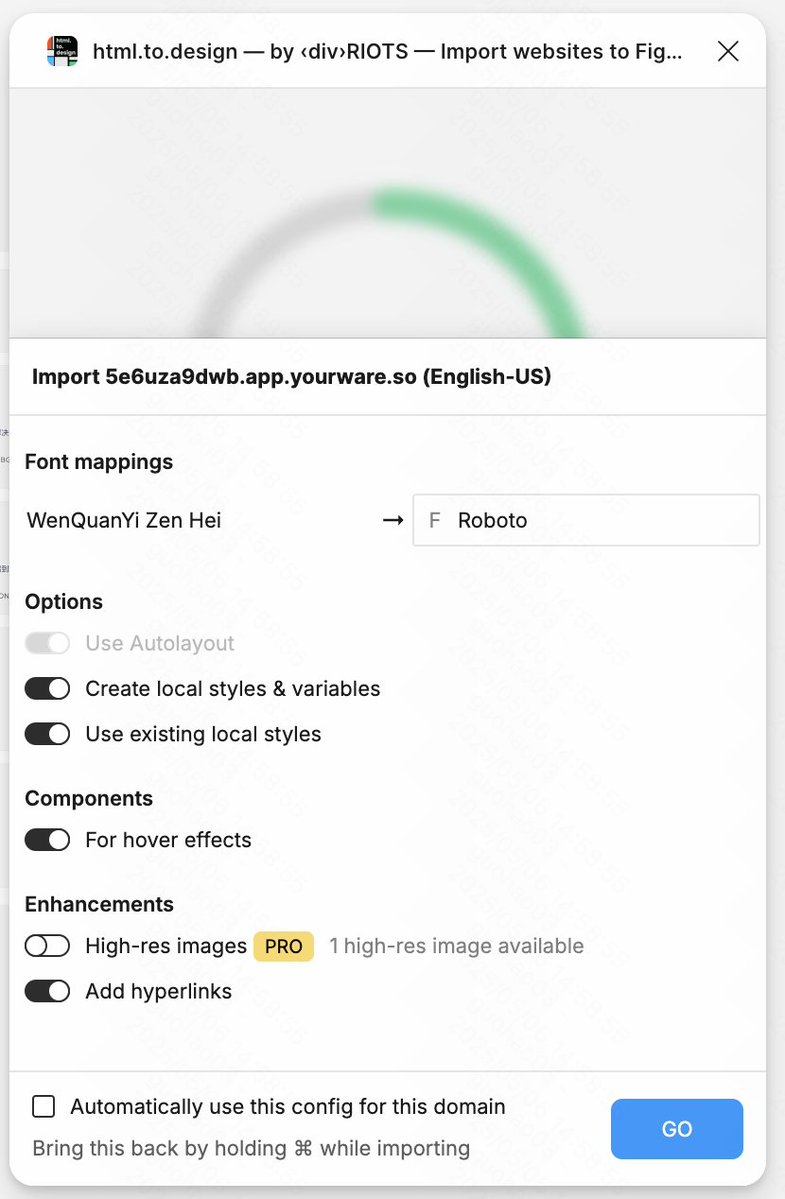Enable the High-res images switch
The image size is (785, 1199).
48,946
